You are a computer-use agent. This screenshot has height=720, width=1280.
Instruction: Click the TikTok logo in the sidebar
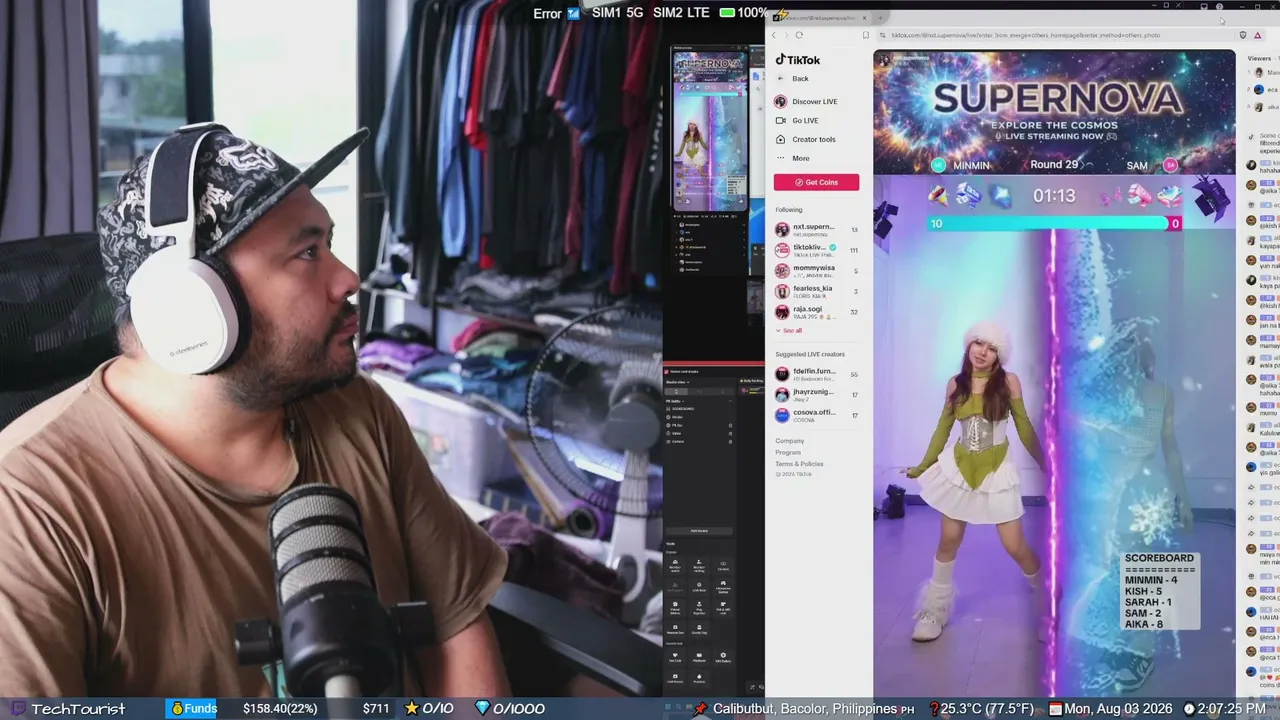(798, 60)
